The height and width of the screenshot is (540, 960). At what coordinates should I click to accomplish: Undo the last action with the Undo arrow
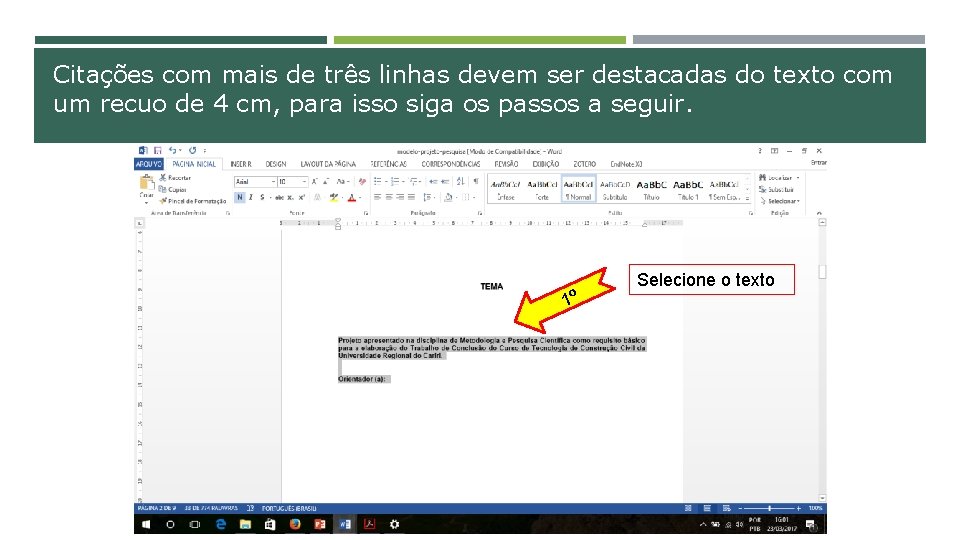[x=173, y=151]
